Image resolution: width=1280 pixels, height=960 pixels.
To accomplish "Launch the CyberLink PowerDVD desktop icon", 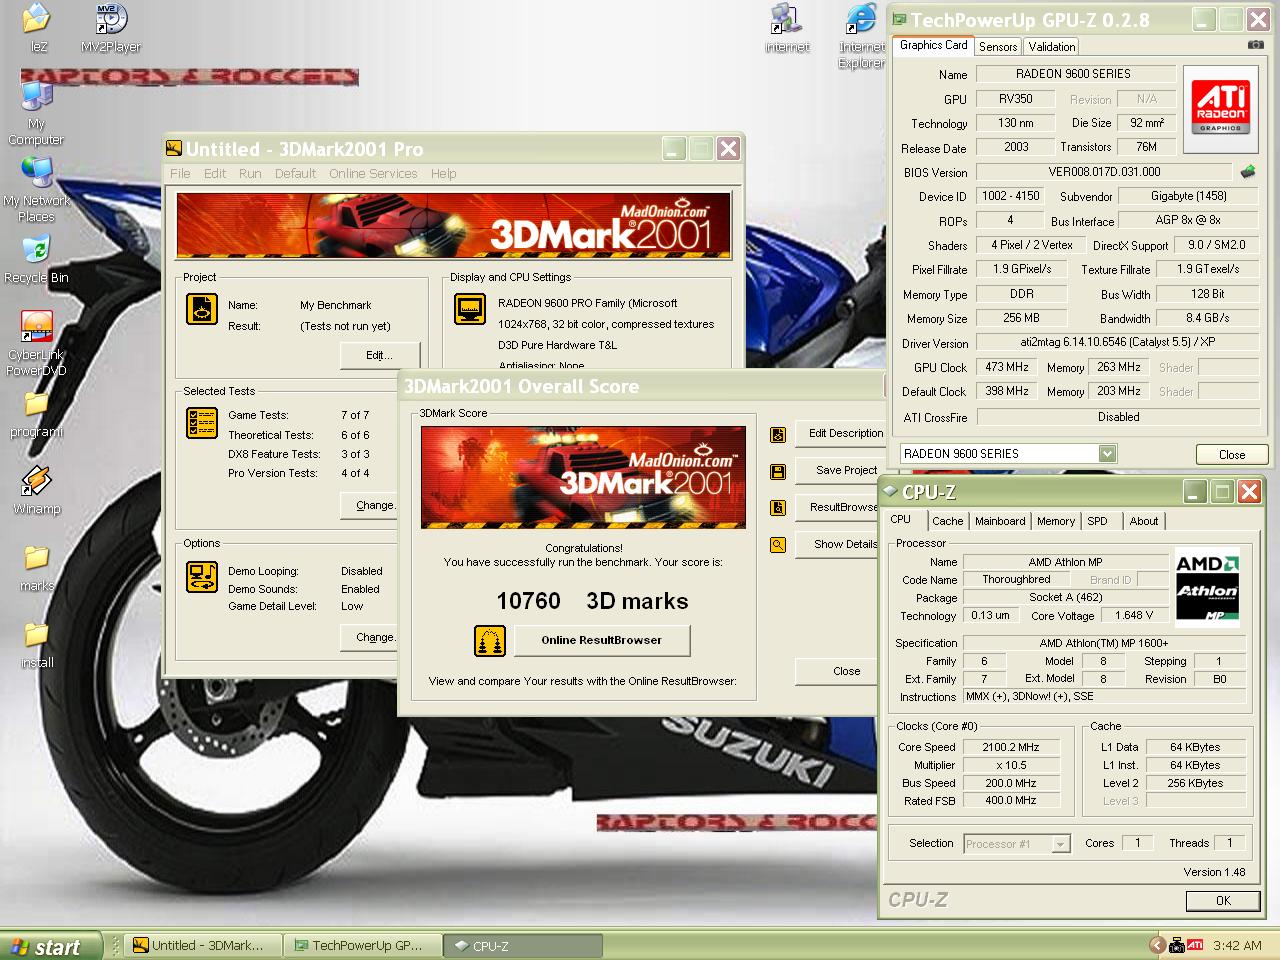I will pos(36,327).
